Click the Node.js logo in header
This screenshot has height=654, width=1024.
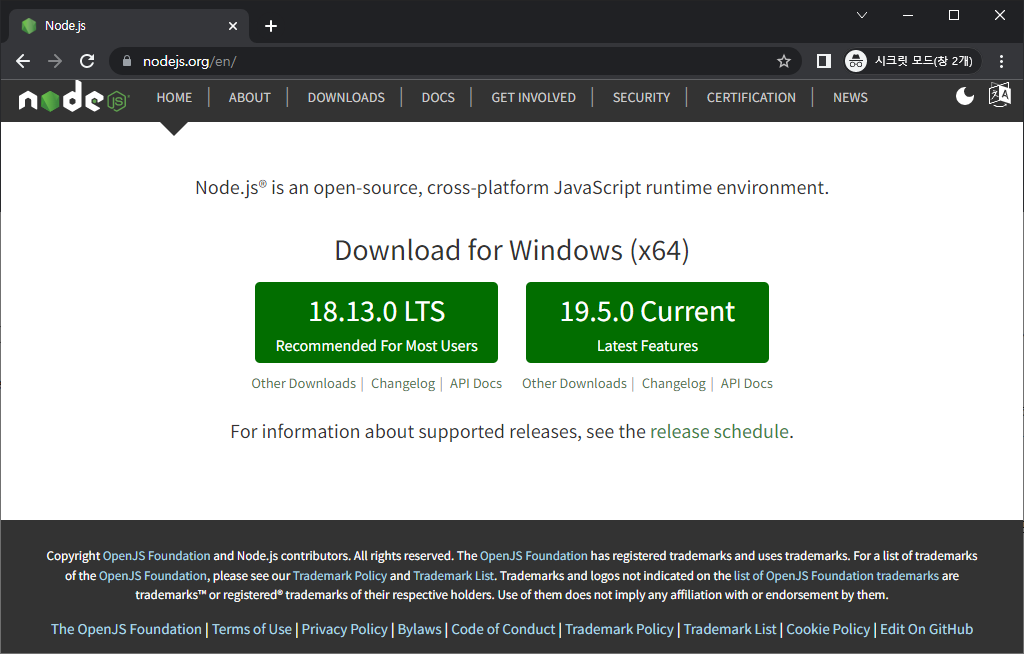(x=74, y=97)
